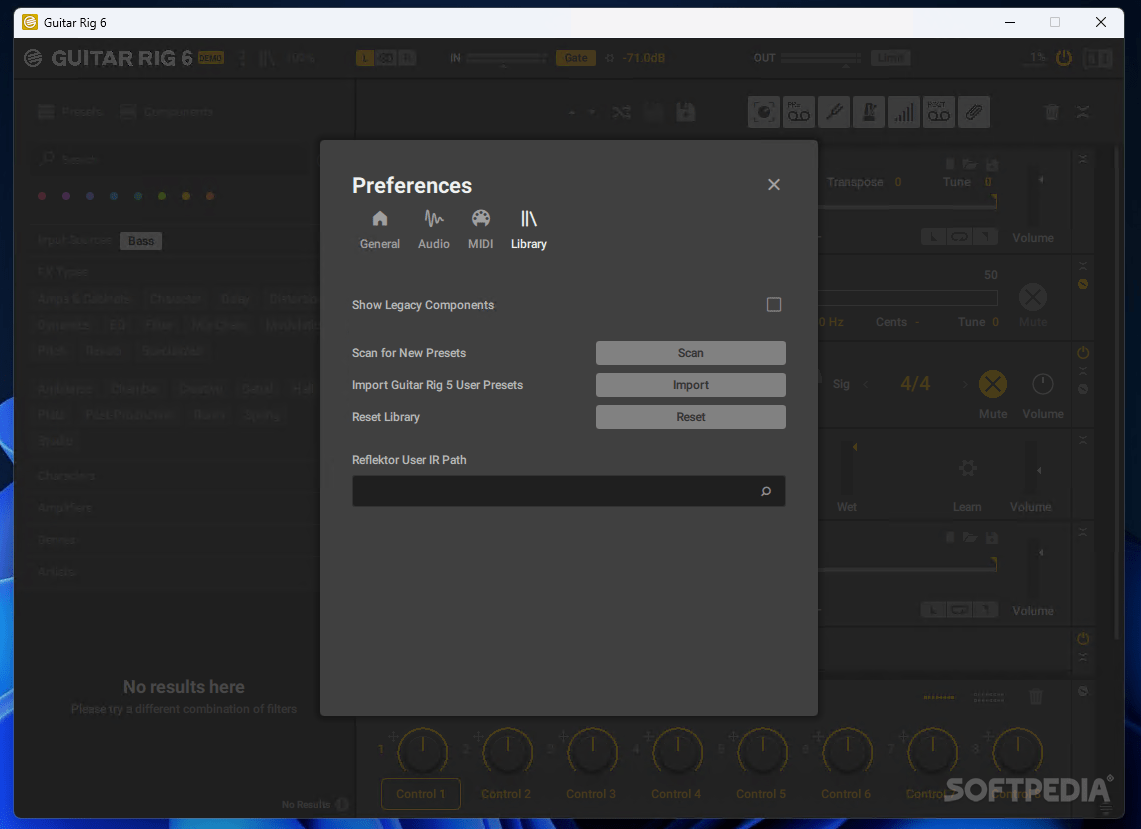This screenshot has width=1141, height=829.
Task: Open file folder icon in top tape deck
Action: pyautogui.click(x=969, y=165)
